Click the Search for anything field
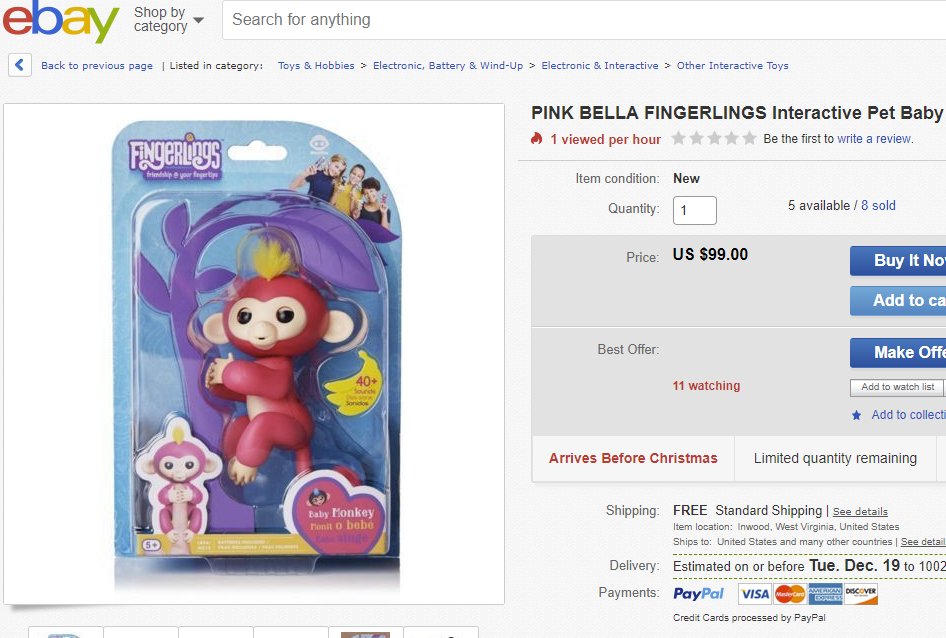This screenshot has height=638, width=946. pos(580,19)
